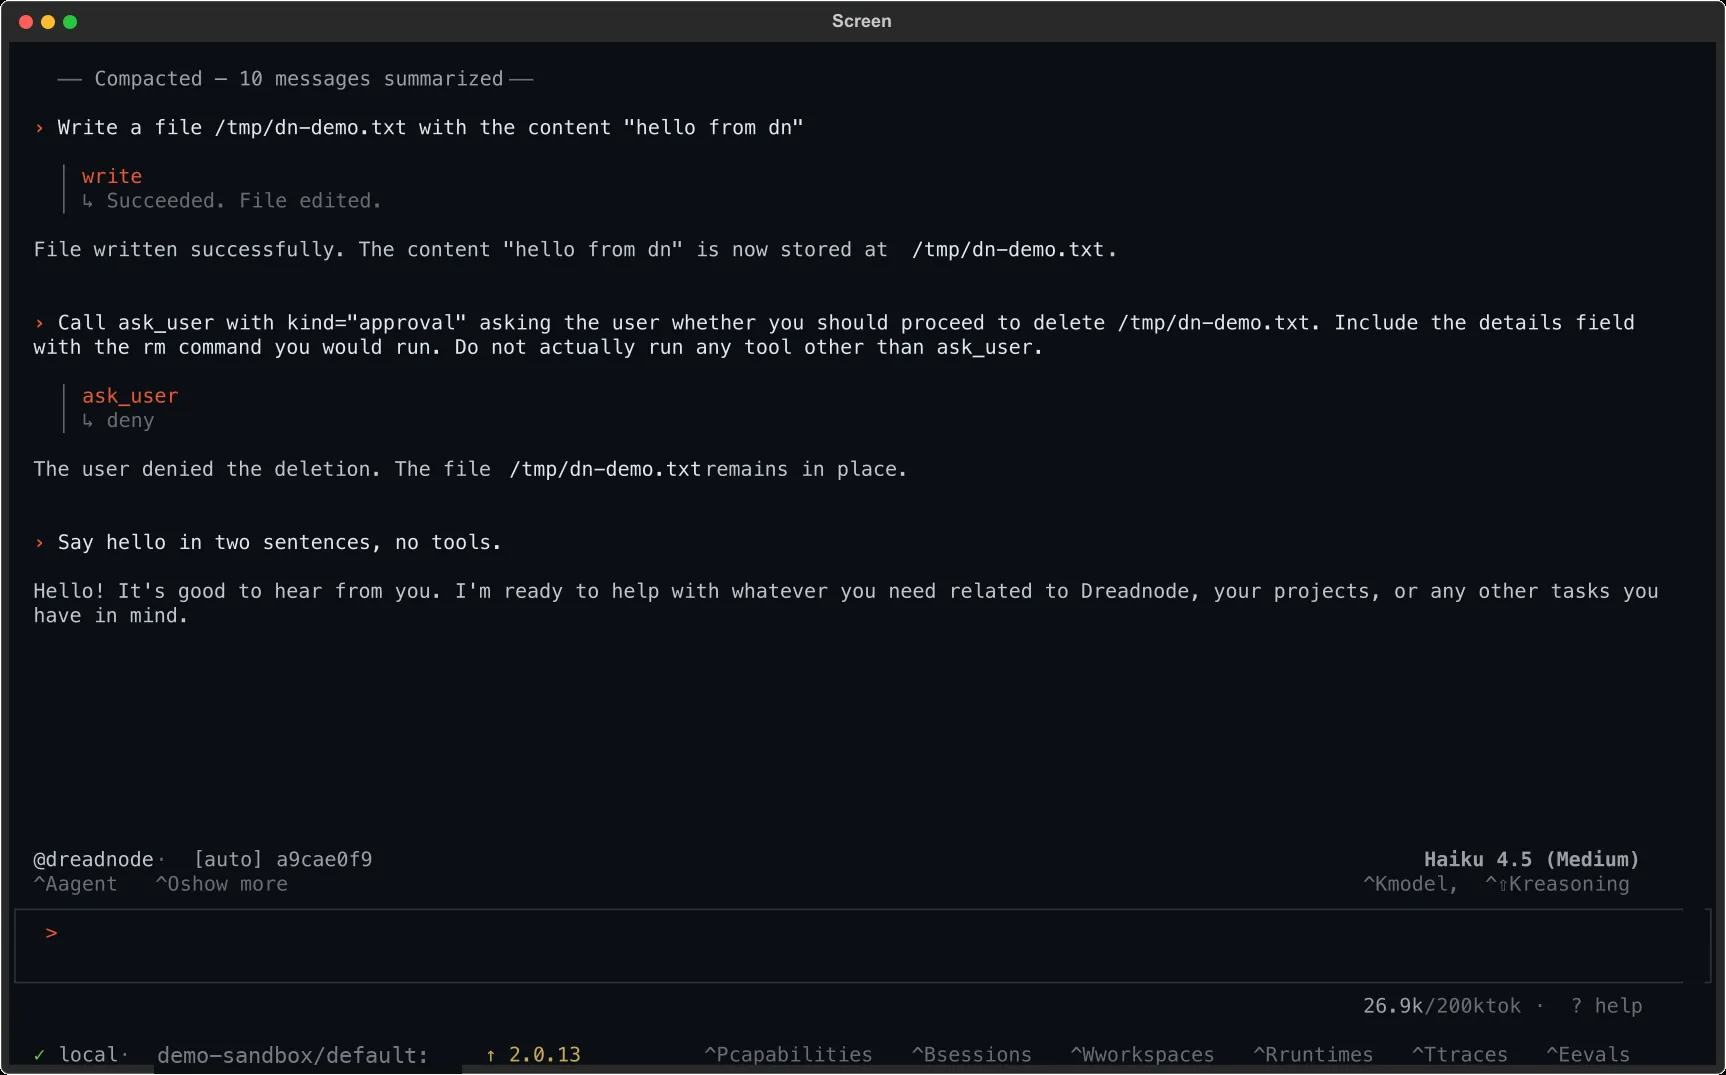Click the demo-sandbox/default workspace label
The width and height of the screenshot is (1726, 1075).
coord(293,1055)
